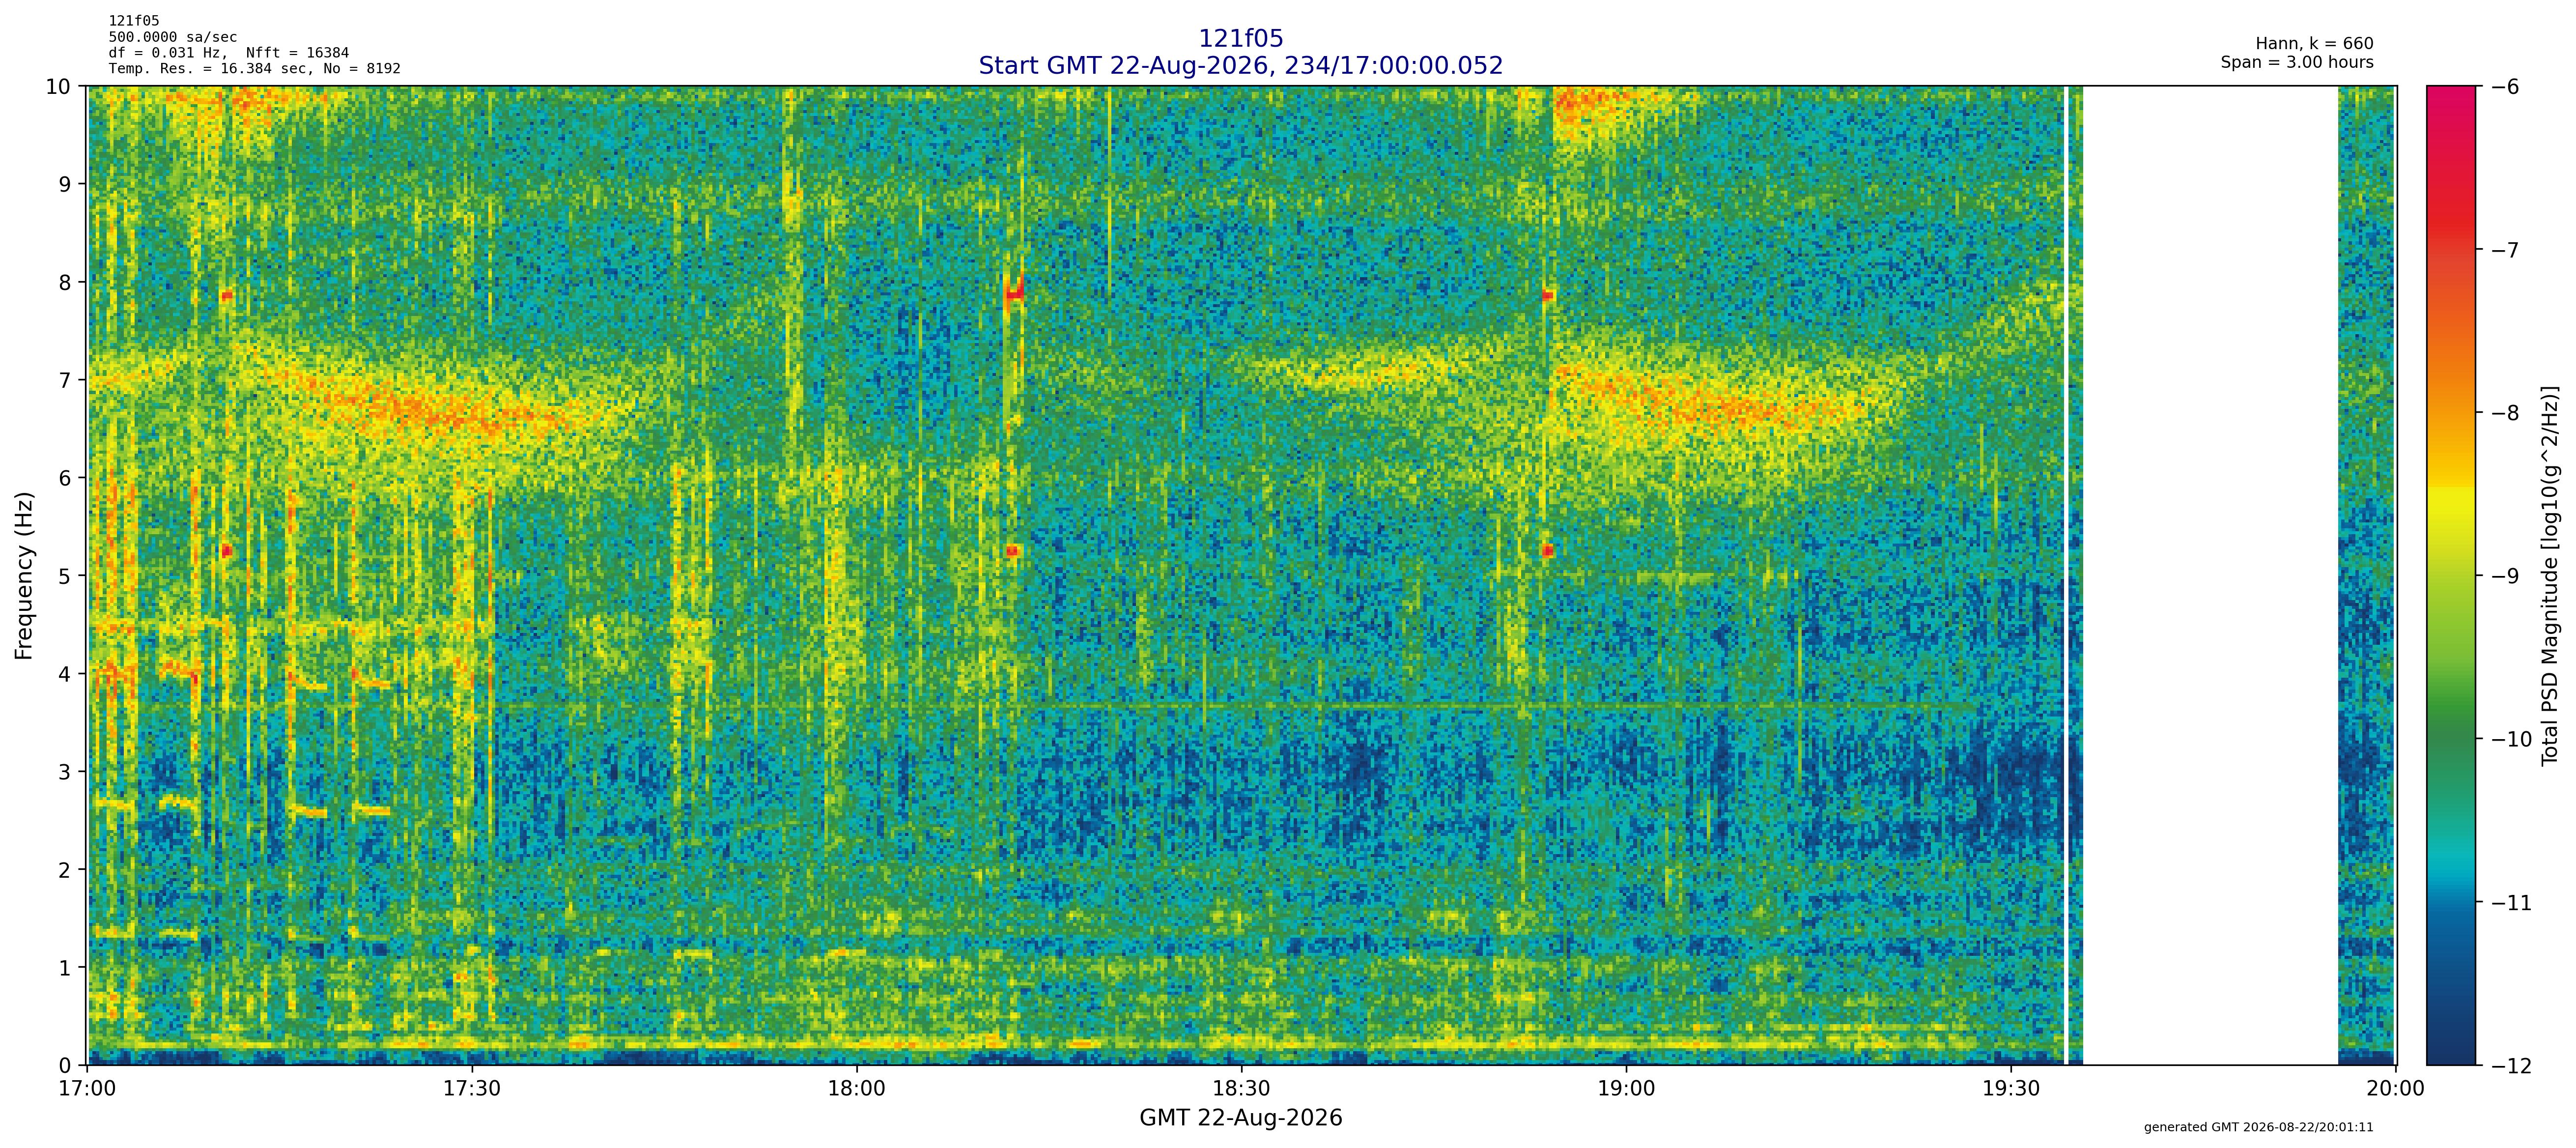This screenshot has height=1148, width=2576.
Task: Click the colorbar tick label '−6'
Action: (2504, 87)
